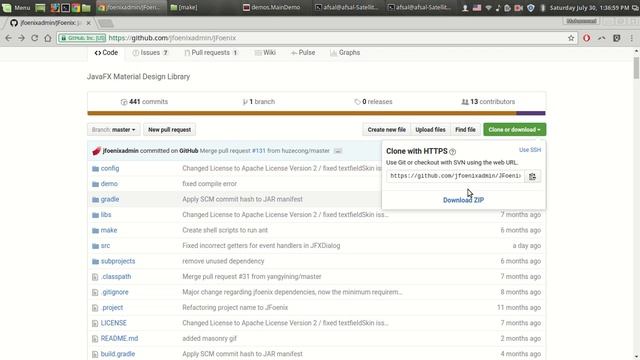
Task: Click the browser back arrow
Action: (9, 38)
